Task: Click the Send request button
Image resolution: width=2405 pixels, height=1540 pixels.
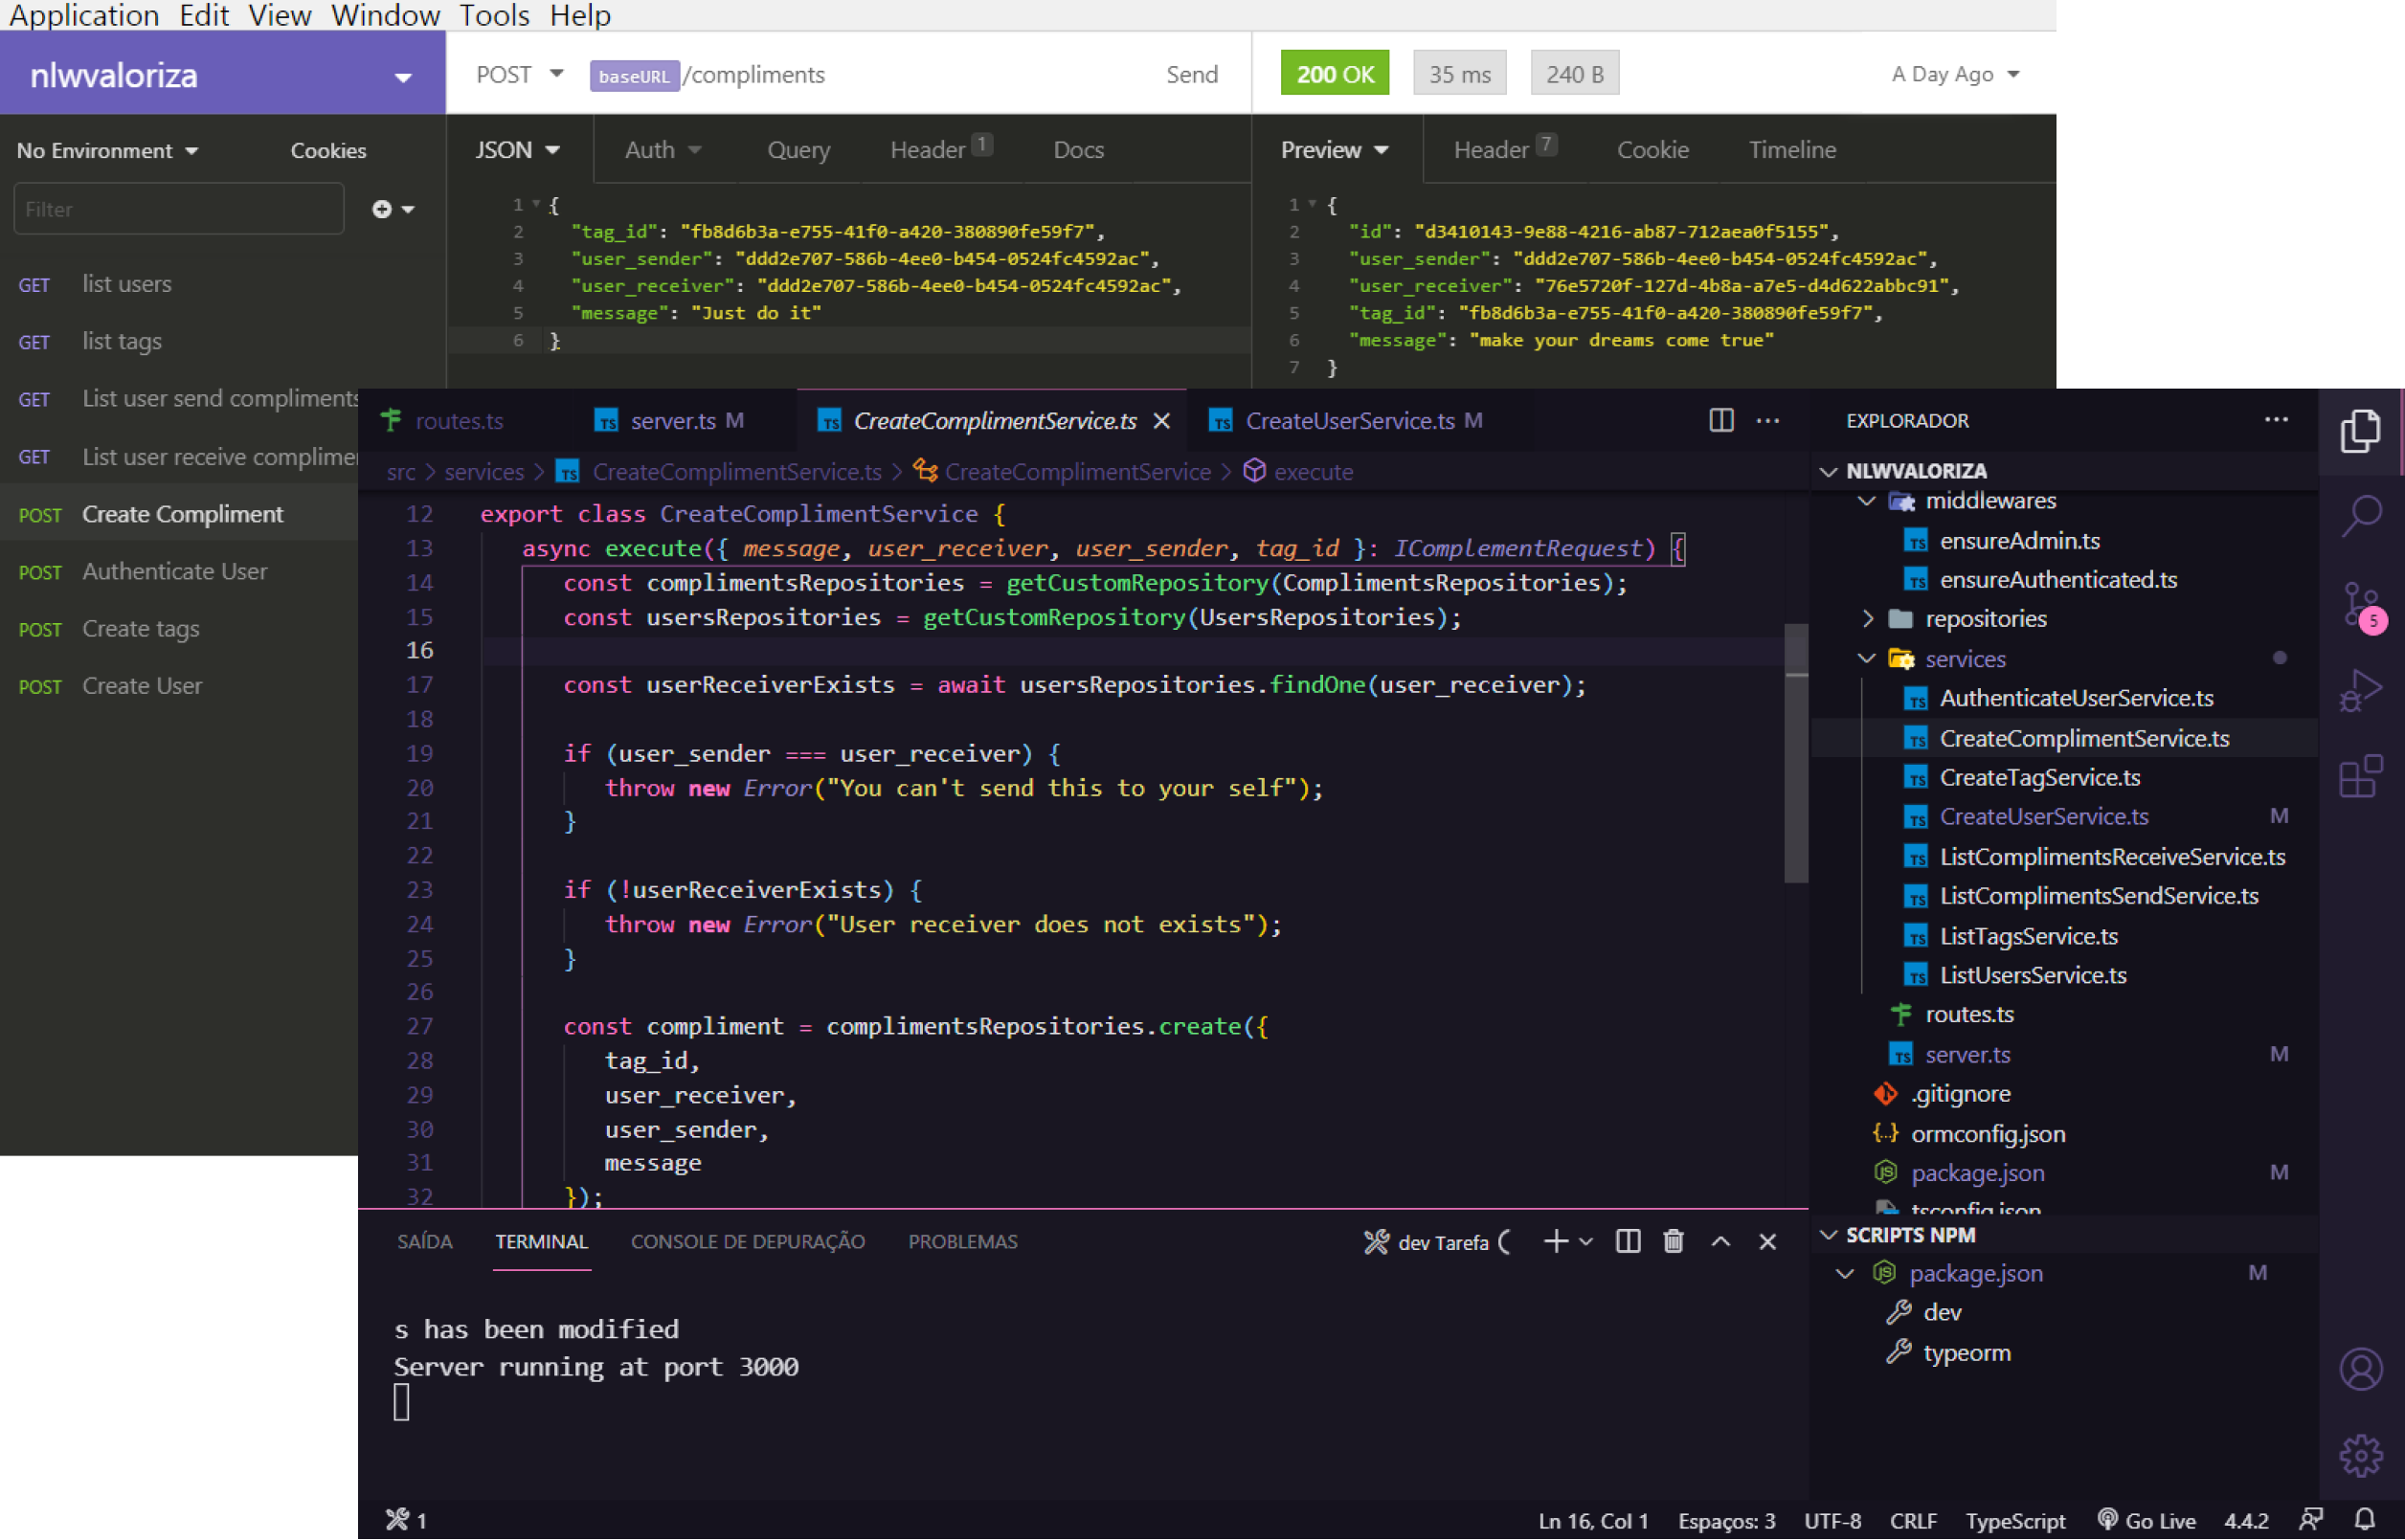Action: (1191, 74)
